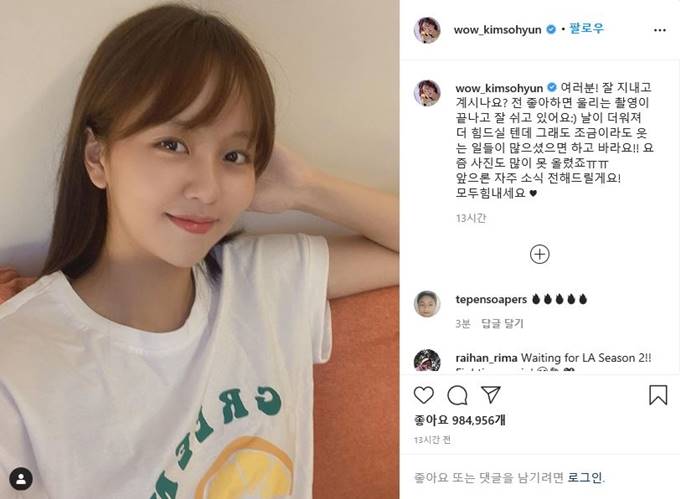View likes list 좋아요 984,956개
Image resolution: width=680 pixels, height=499 pixels.
tap(460, 420)
